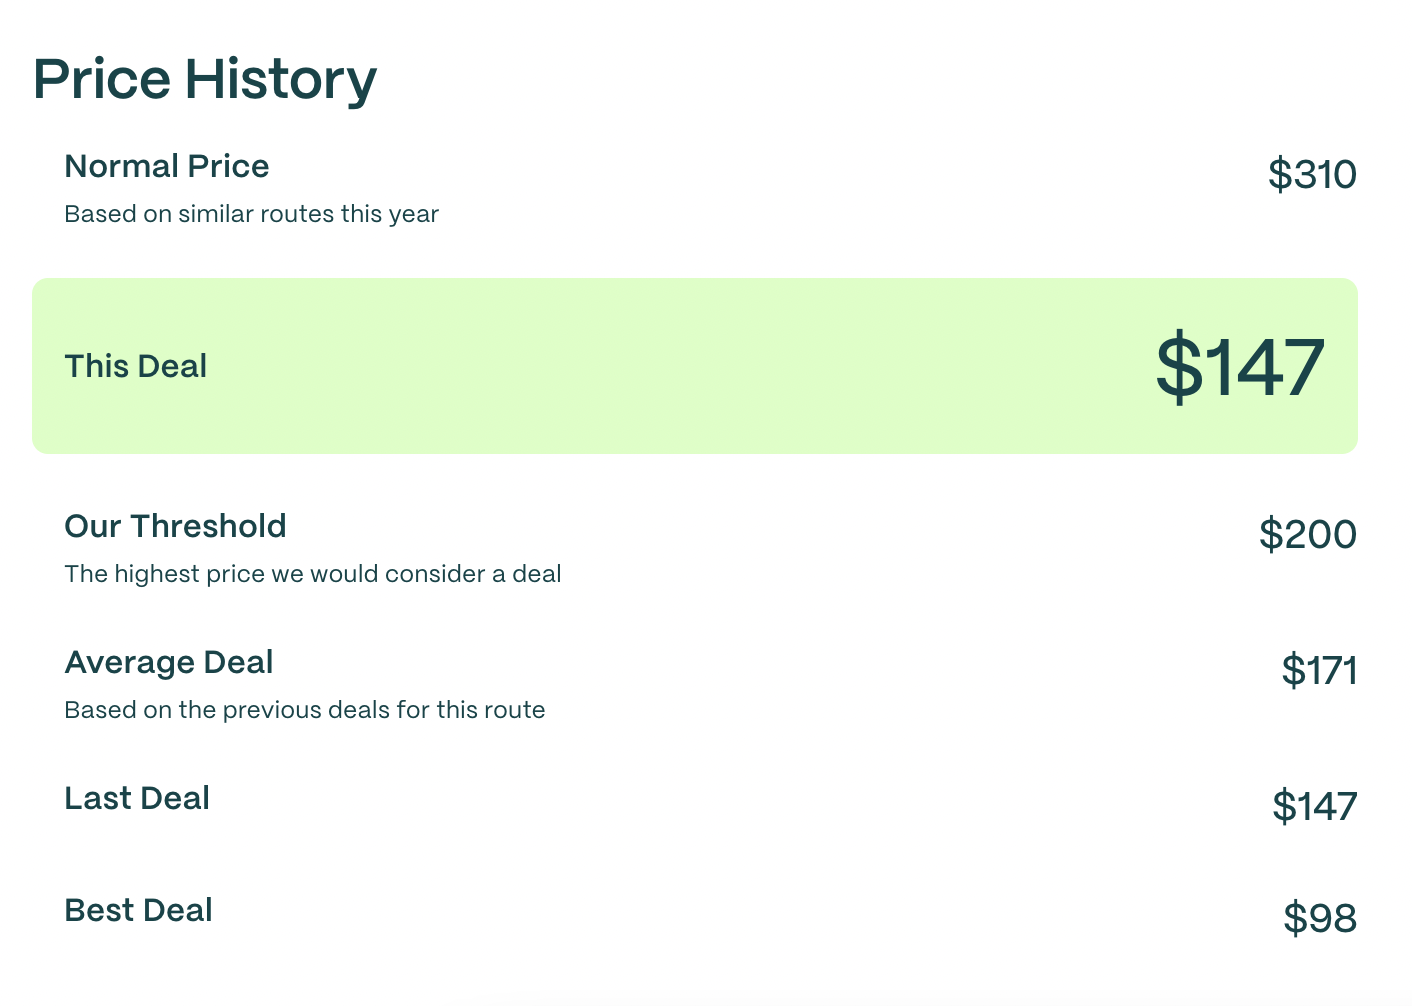Click 'Based on the previous deals' description
Screen dimensions: 1412x1006
[305, 710]
